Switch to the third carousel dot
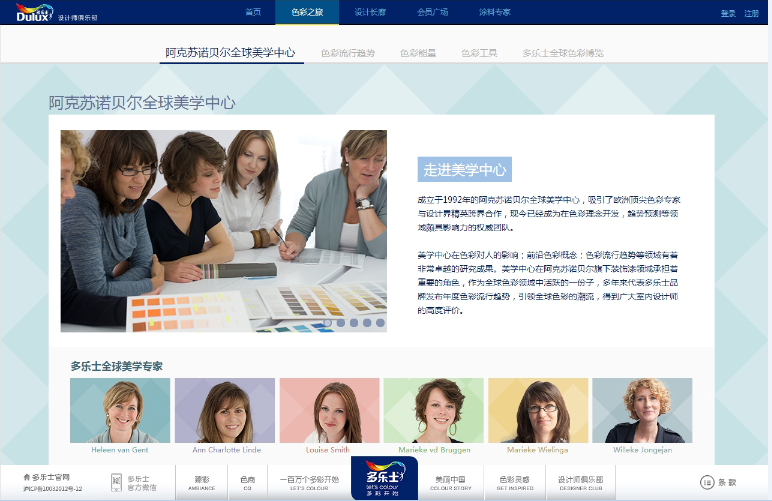This screenshot has width=772, height=501. pyautogui.click(x=354, y=323)
